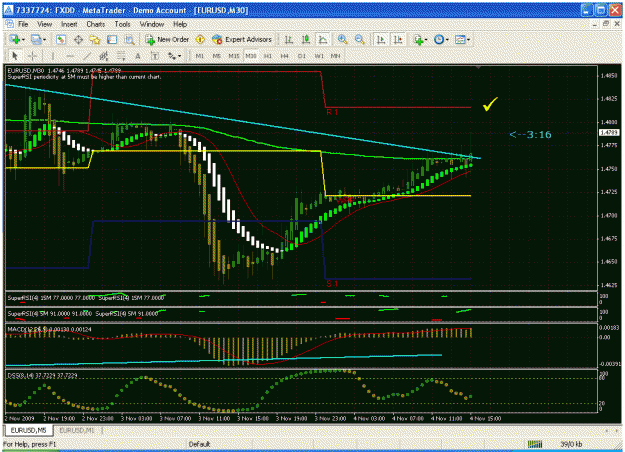Click the R 1 resistance label
Screen dimensions: 625x452
pos(332,112)
